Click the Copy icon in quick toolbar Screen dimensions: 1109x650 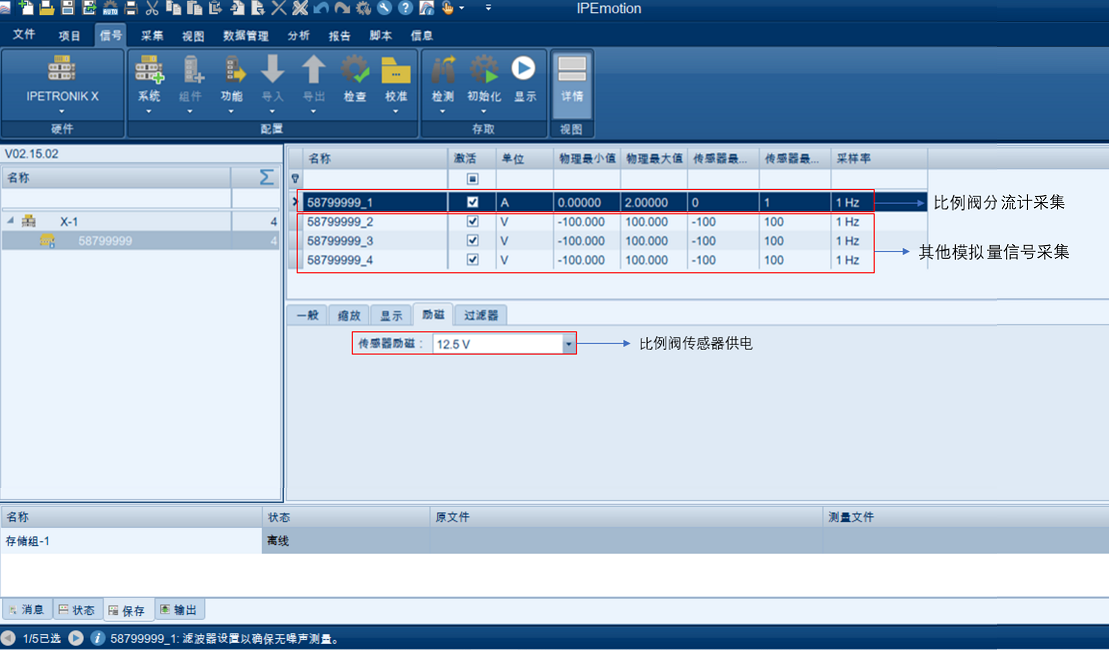(x=173, y=8)
